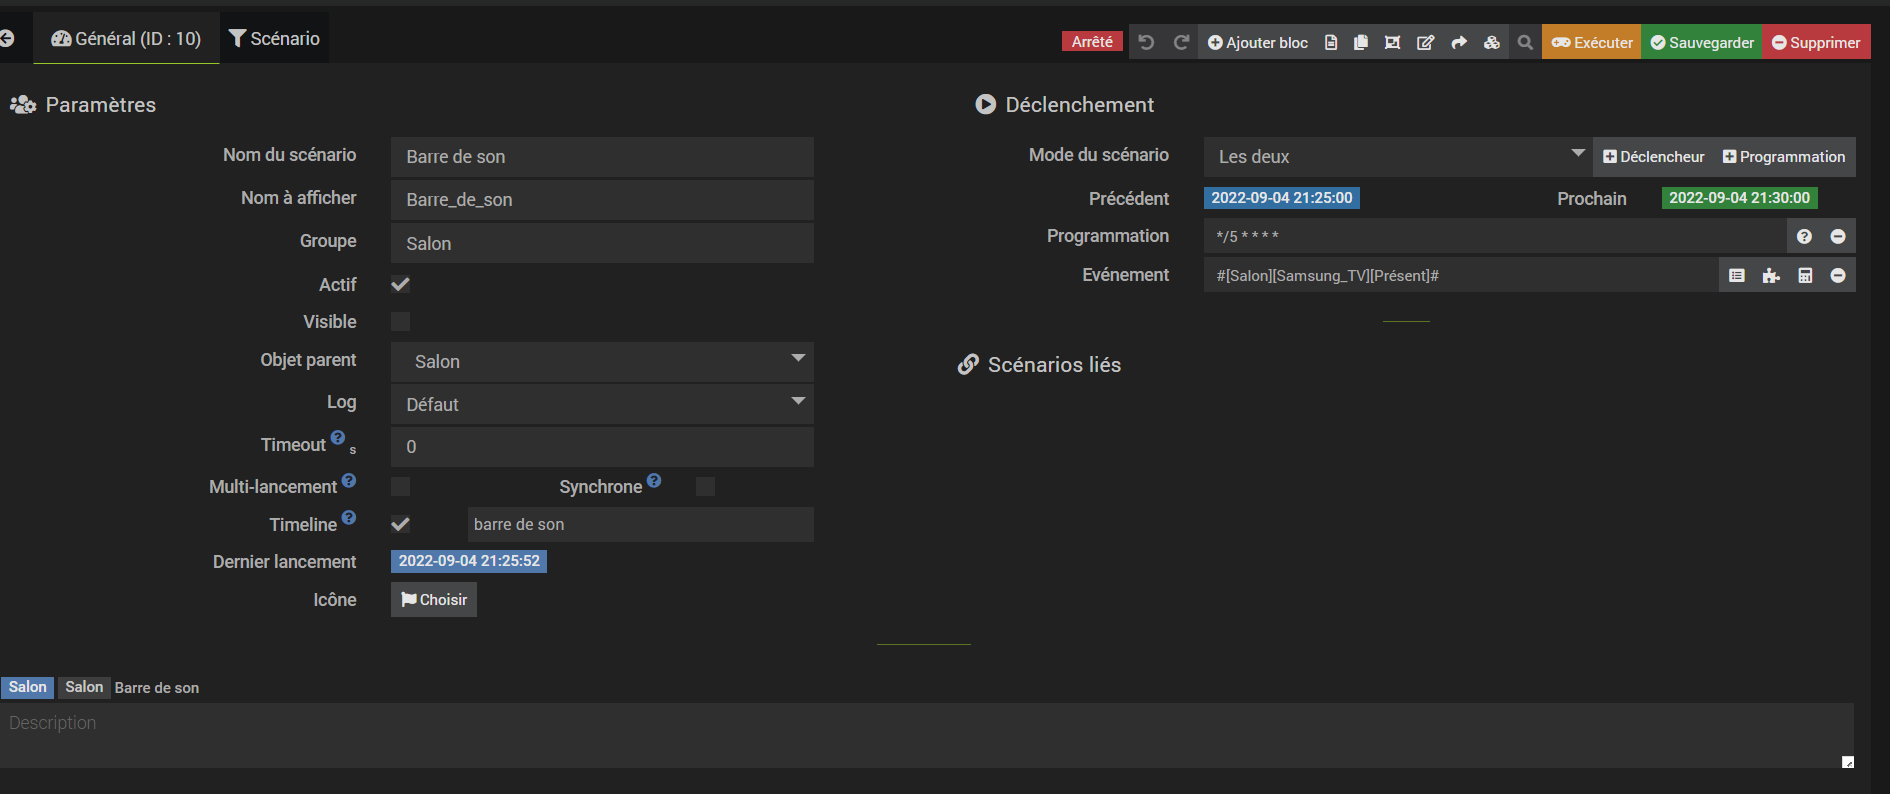The width and height of the screenshot is (1890, 794).
Task: Enable the Synchrone checkbox
Action: 705,486
